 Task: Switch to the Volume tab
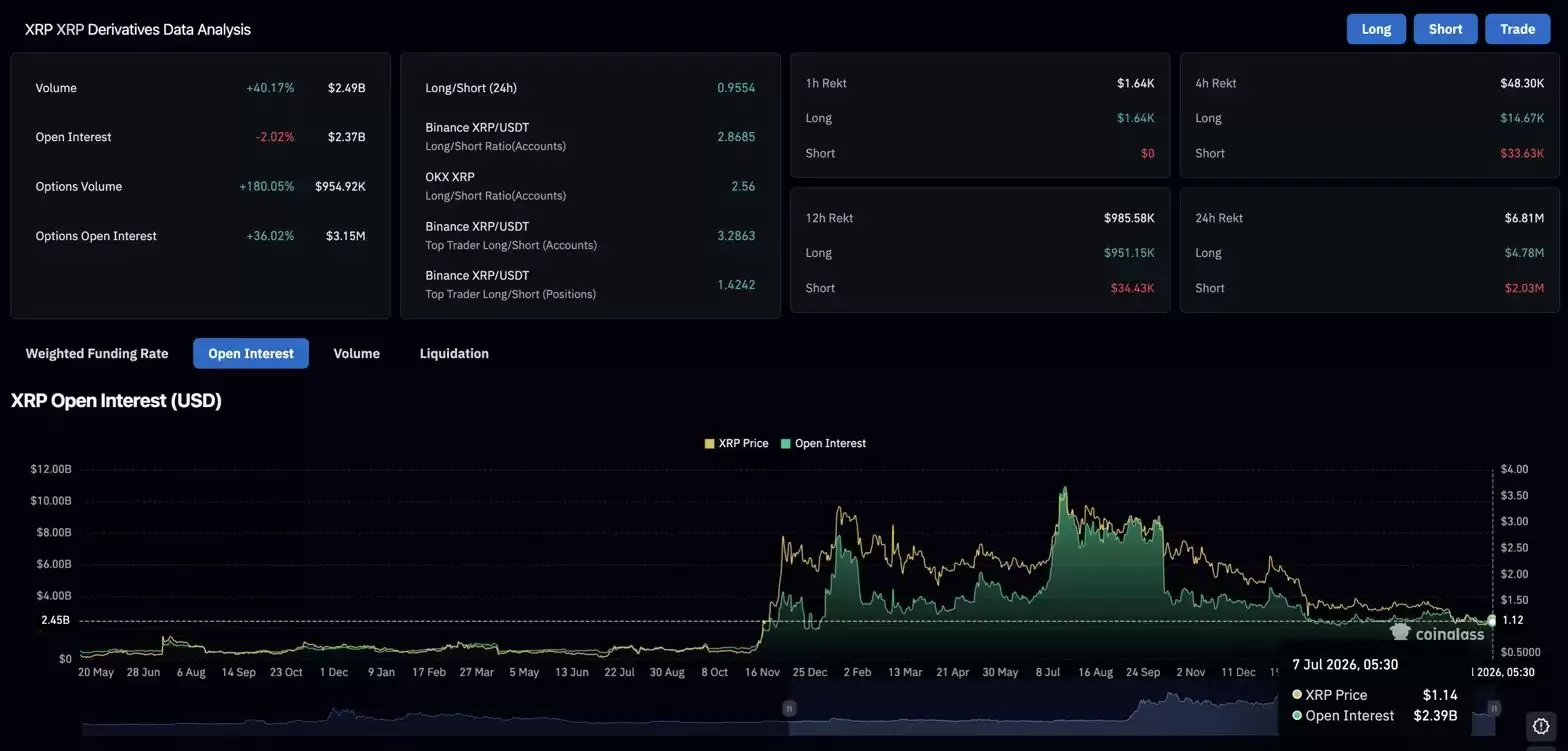click(356, 353)
